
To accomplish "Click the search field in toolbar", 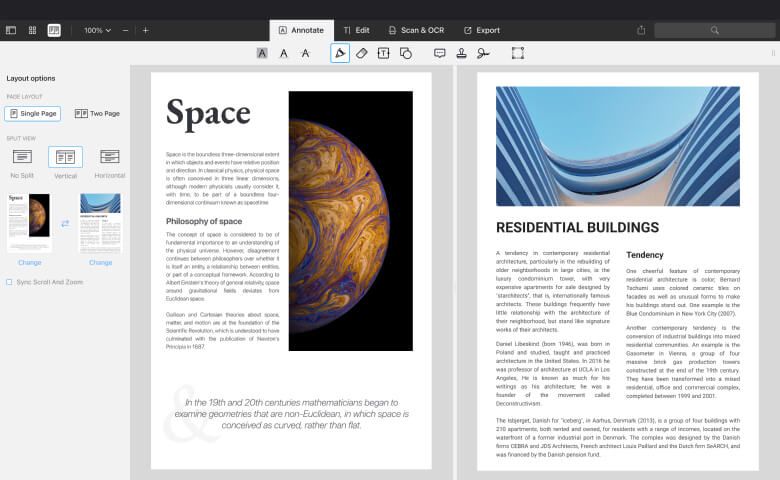I will [714, 30].
